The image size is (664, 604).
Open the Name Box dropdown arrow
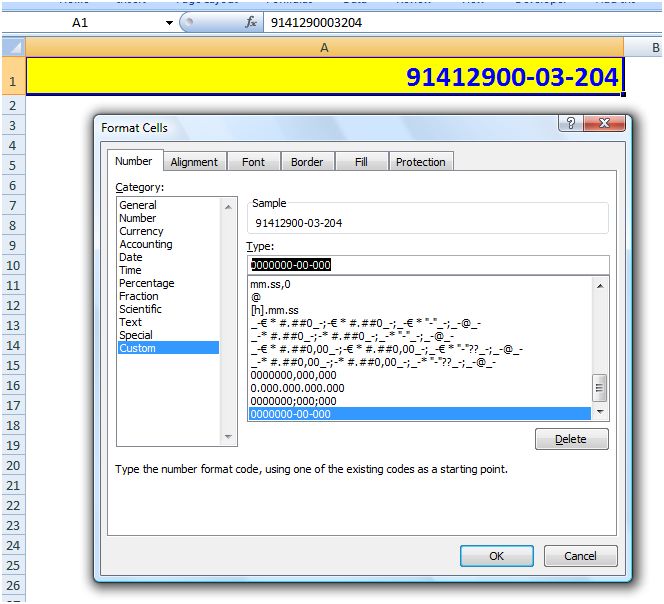169,22
